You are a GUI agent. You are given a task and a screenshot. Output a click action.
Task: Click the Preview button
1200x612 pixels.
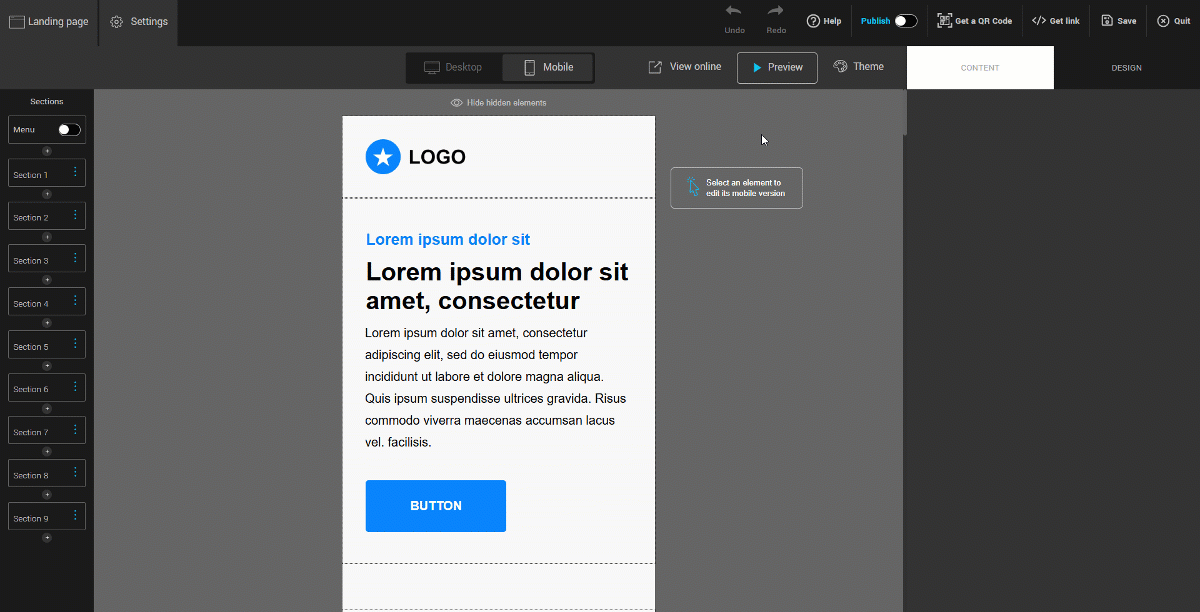(777, 68)
